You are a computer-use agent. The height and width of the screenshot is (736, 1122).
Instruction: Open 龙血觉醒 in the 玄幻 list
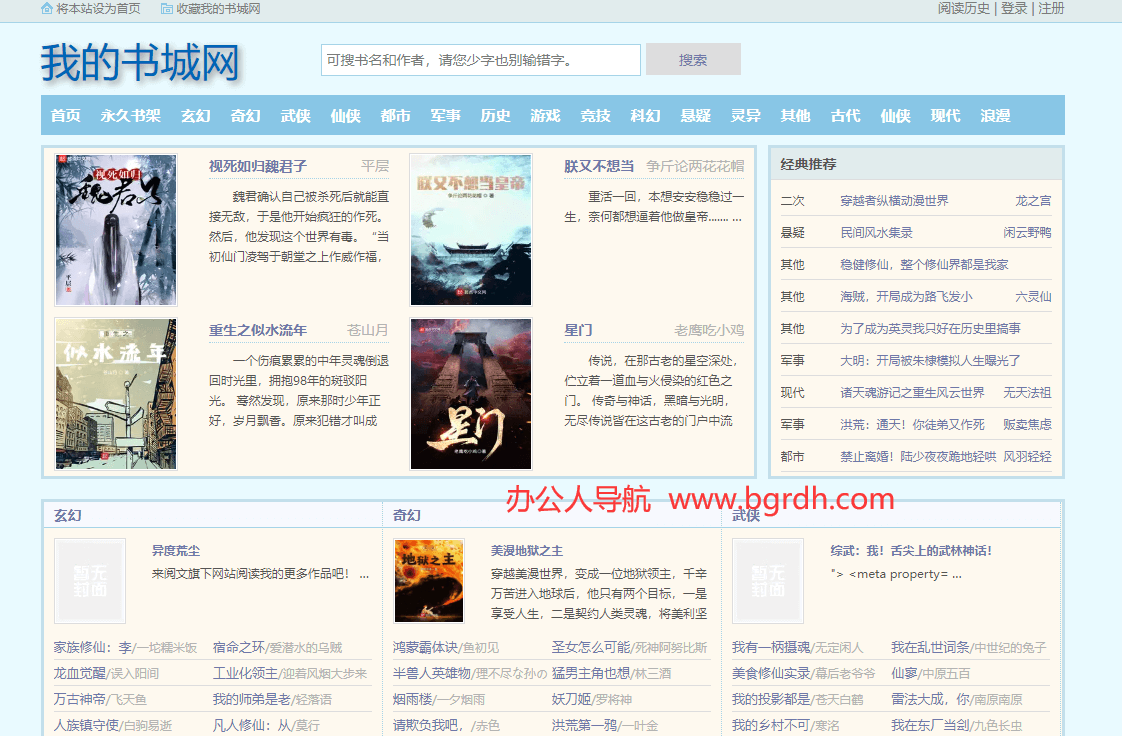click(x=80, y=673)
